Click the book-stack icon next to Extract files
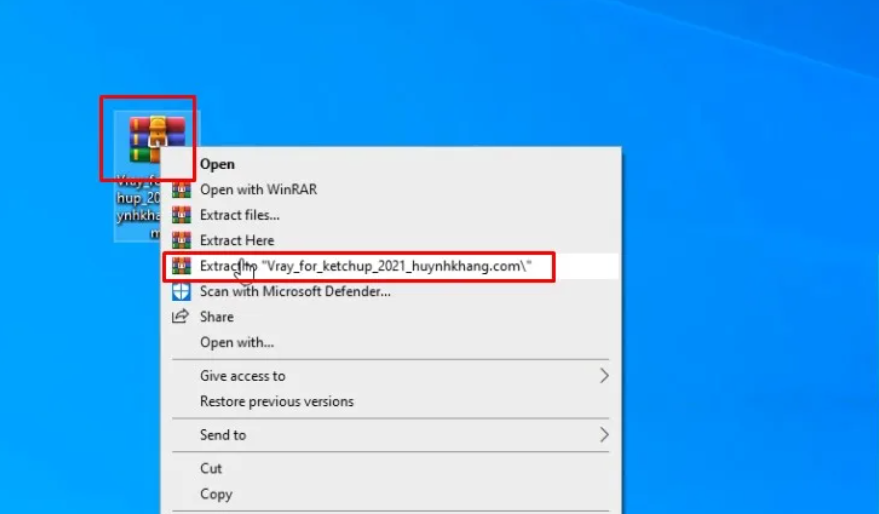 pyautogui.click(x=181, y=215)
